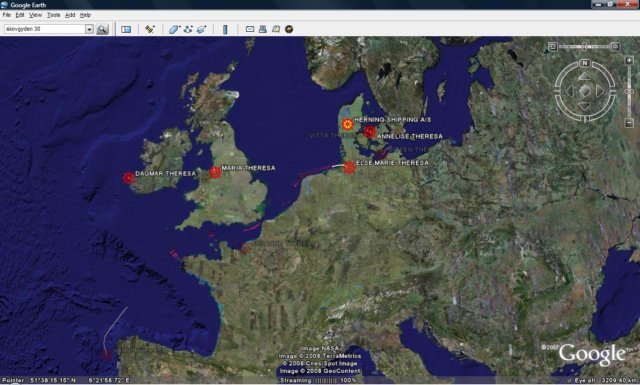This screenshot has width=640, height=385.
Task: Click the orange ship marker near northern France
Action: point(245,248)
